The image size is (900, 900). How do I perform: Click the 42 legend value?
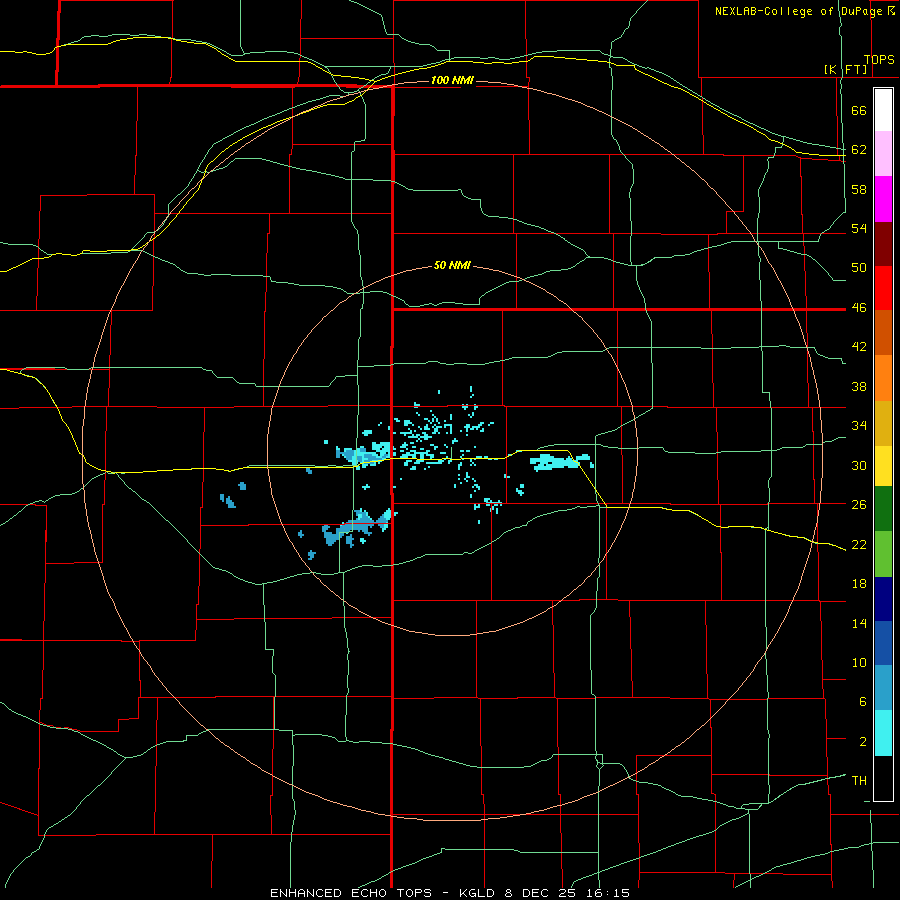tap(859, 347)
